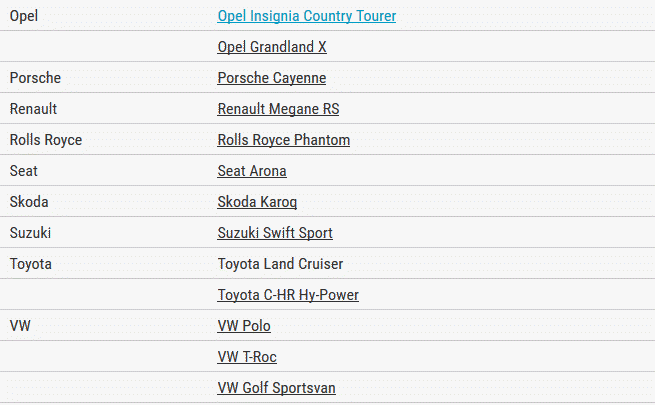The width and height of the screenshot is (655, 405).
Task: Select the Renault brand cell
Action: click(33, 109)
